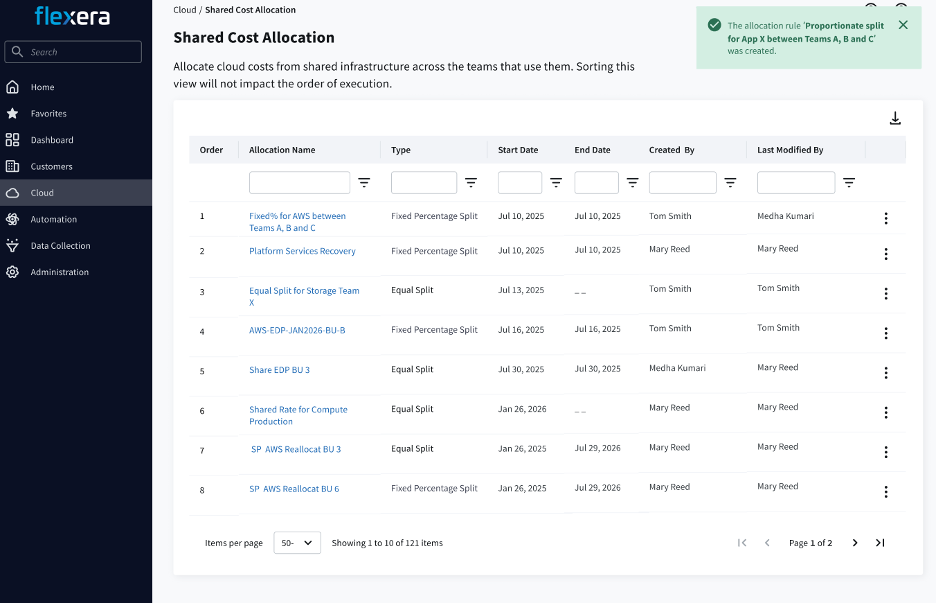Jump to the last page arrow

tap(880, 543)
